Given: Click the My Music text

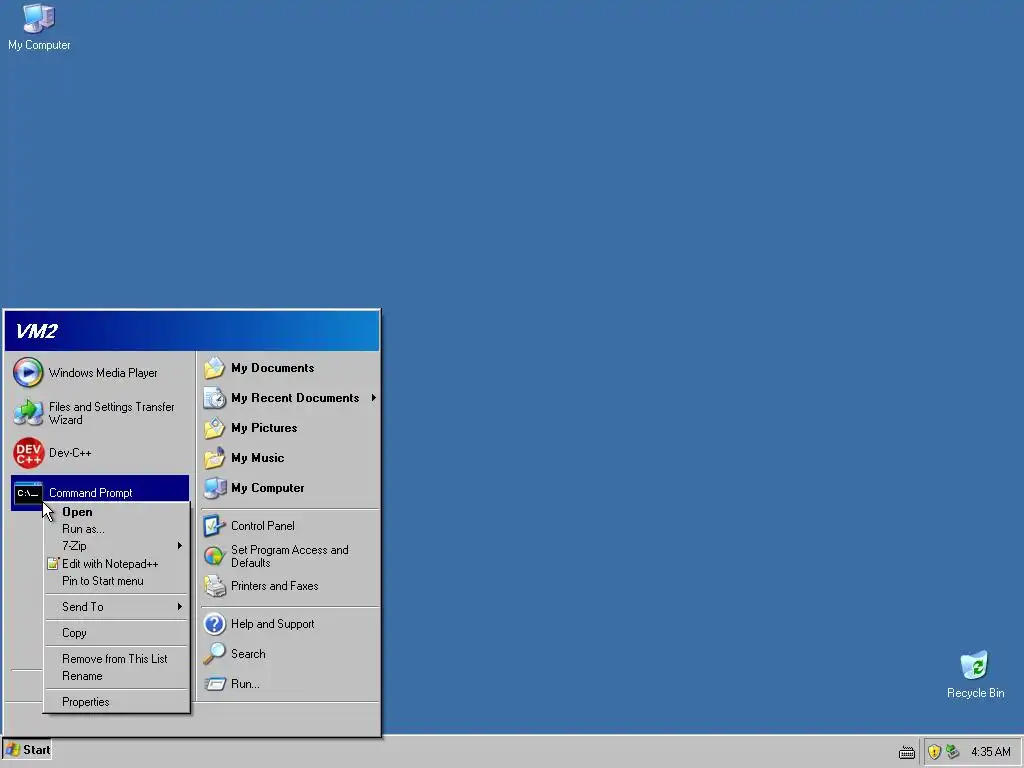Looking at the screenshot, I should [x=257, y=458].
